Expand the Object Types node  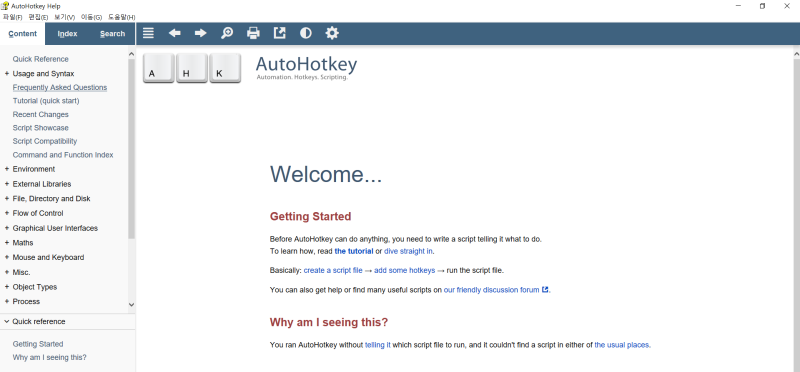7,287
